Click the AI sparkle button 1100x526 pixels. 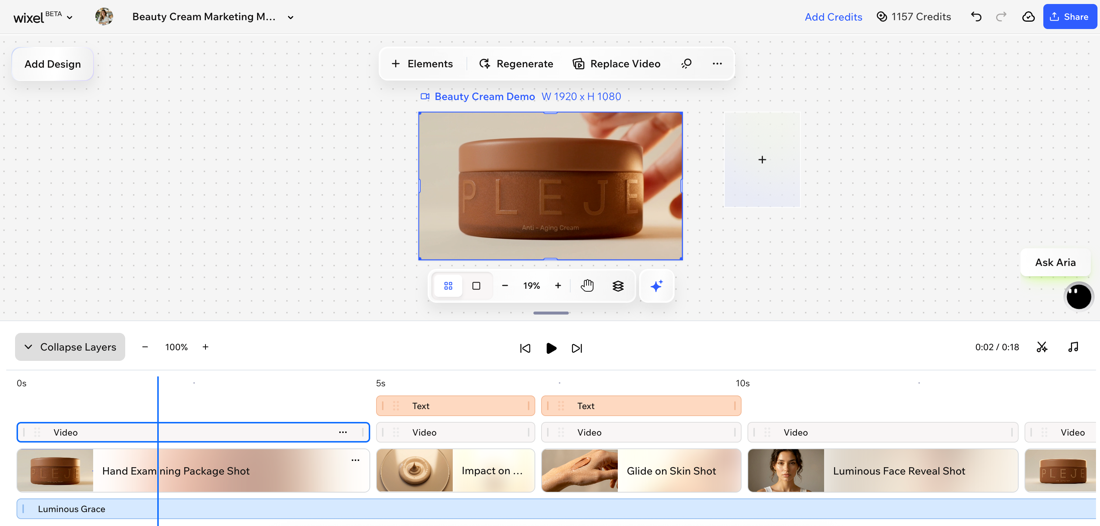click(657, 286)
